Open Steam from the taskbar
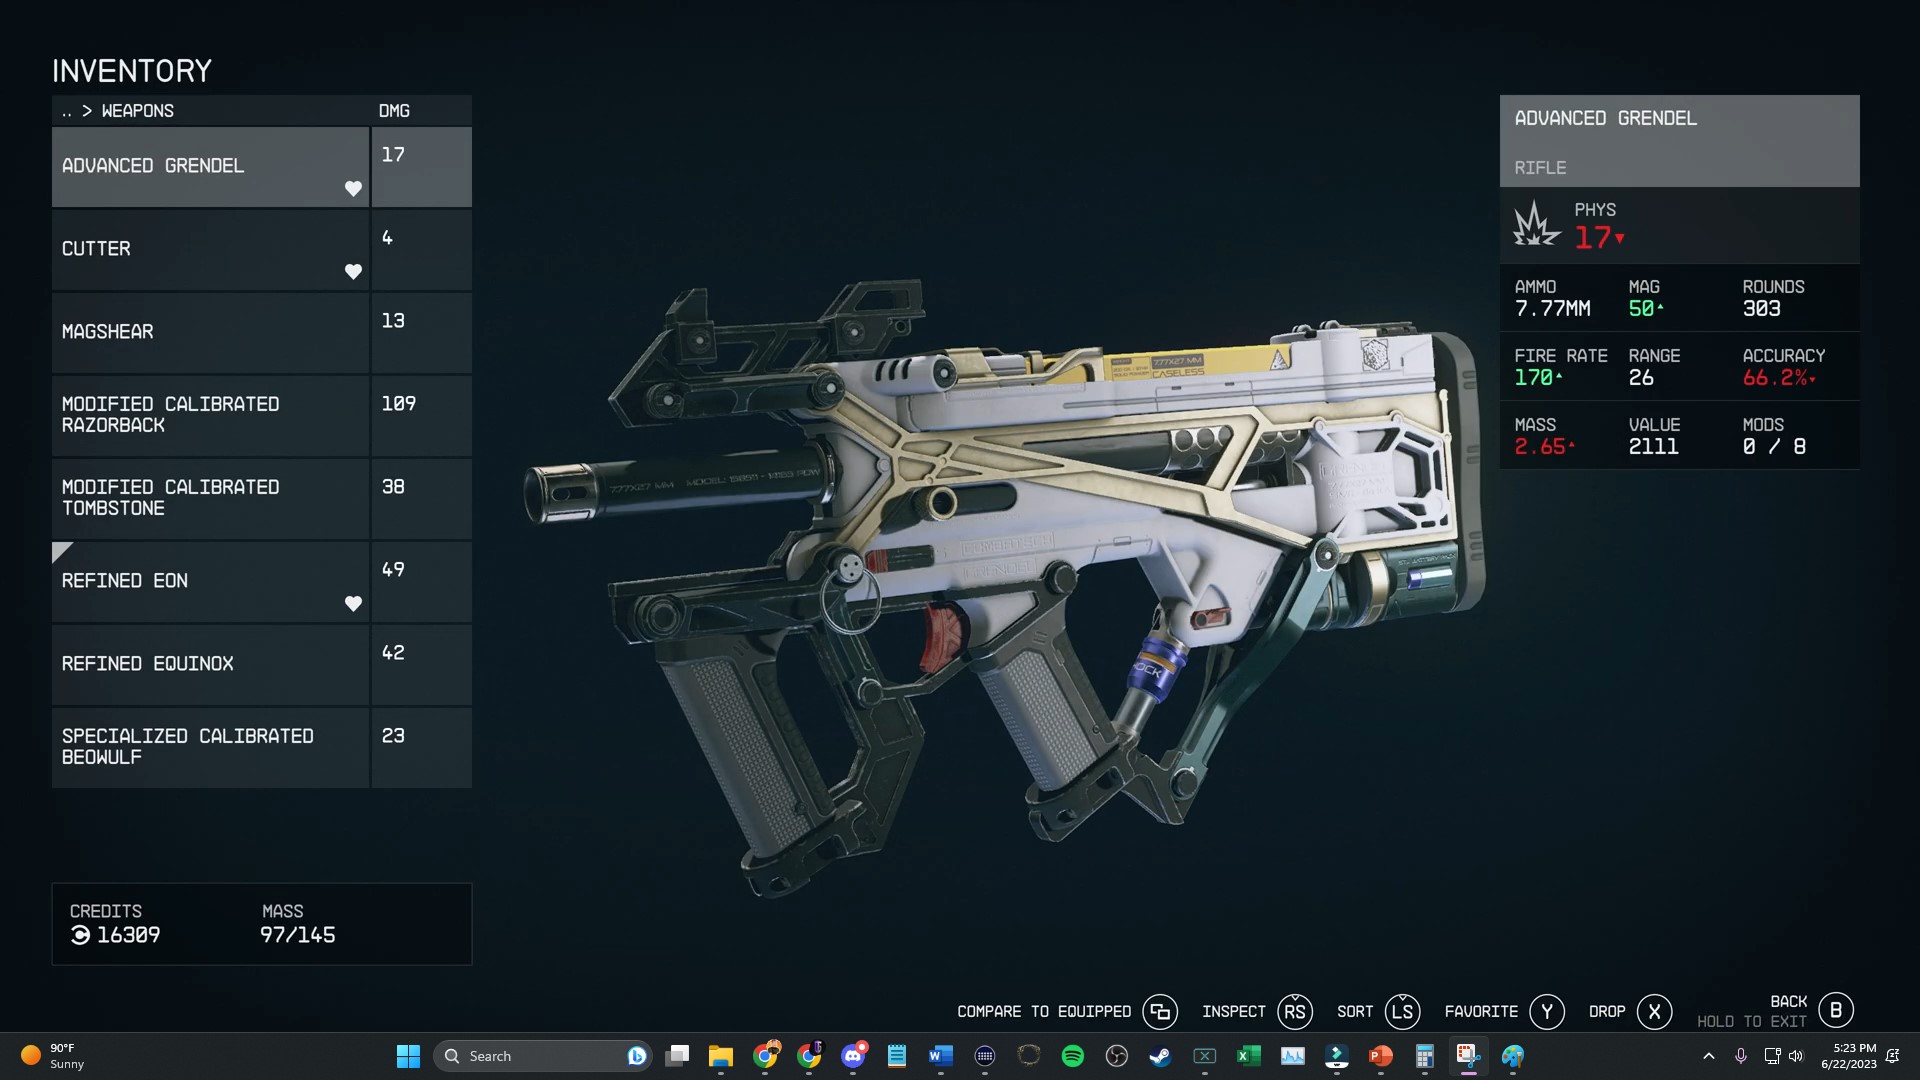The image size is (1920, 1080). click(x=1160, y=1056)
